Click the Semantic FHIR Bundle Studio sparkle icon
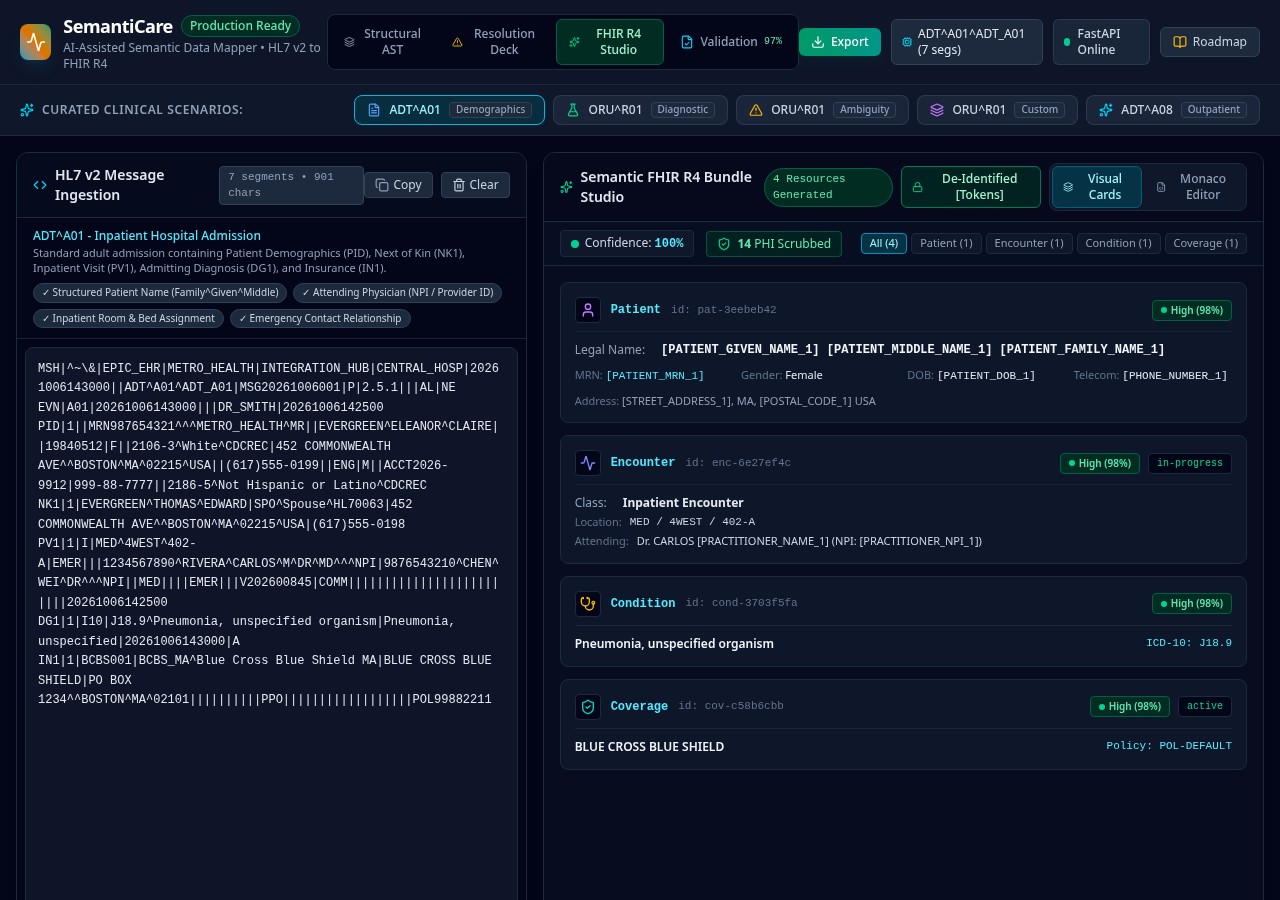Viewport: 1280px width, 900px height. 567,187
